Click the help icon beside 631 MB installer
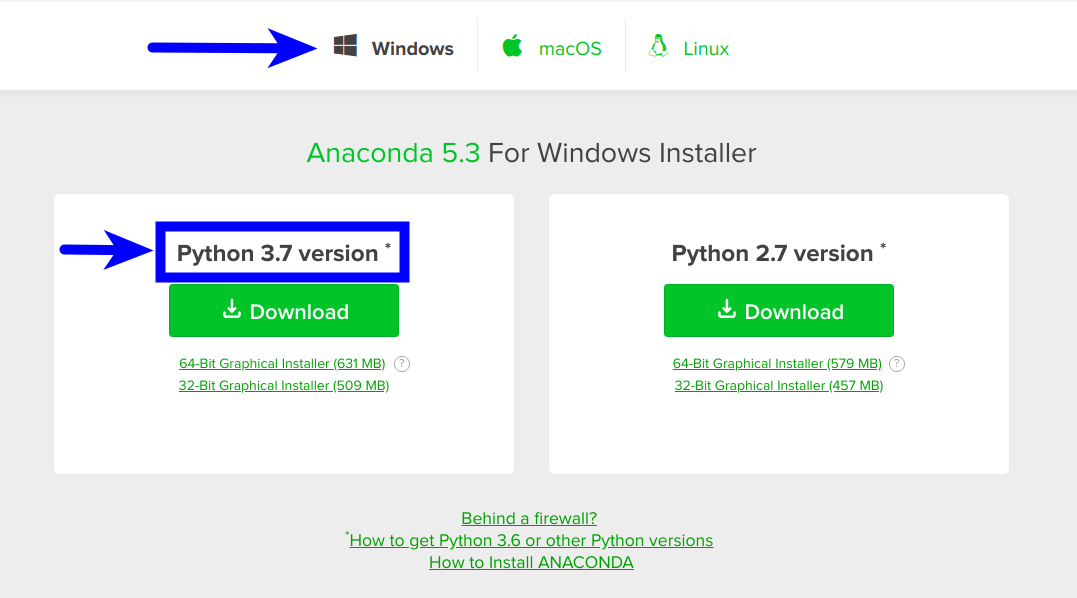Screen dimensions: 1077x598 click(402, 364)
